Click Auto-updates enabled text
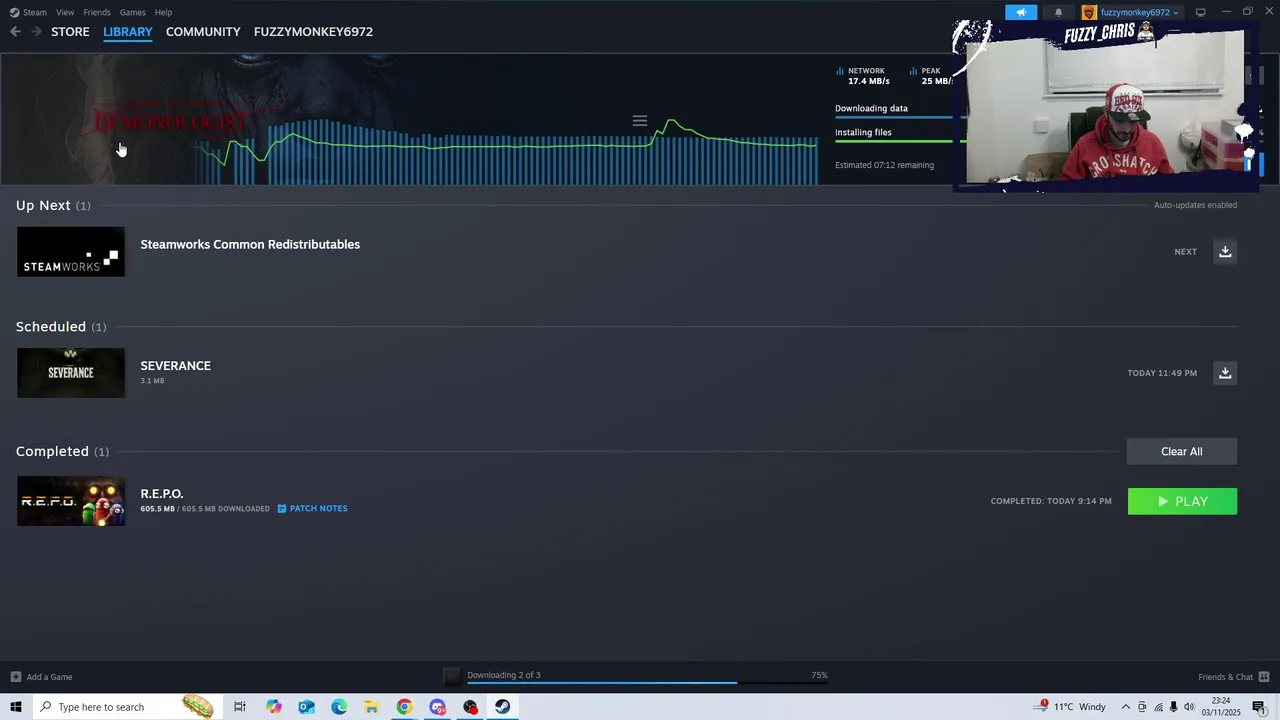Viewport: 1280px width, 720px height. [1195, 205]
